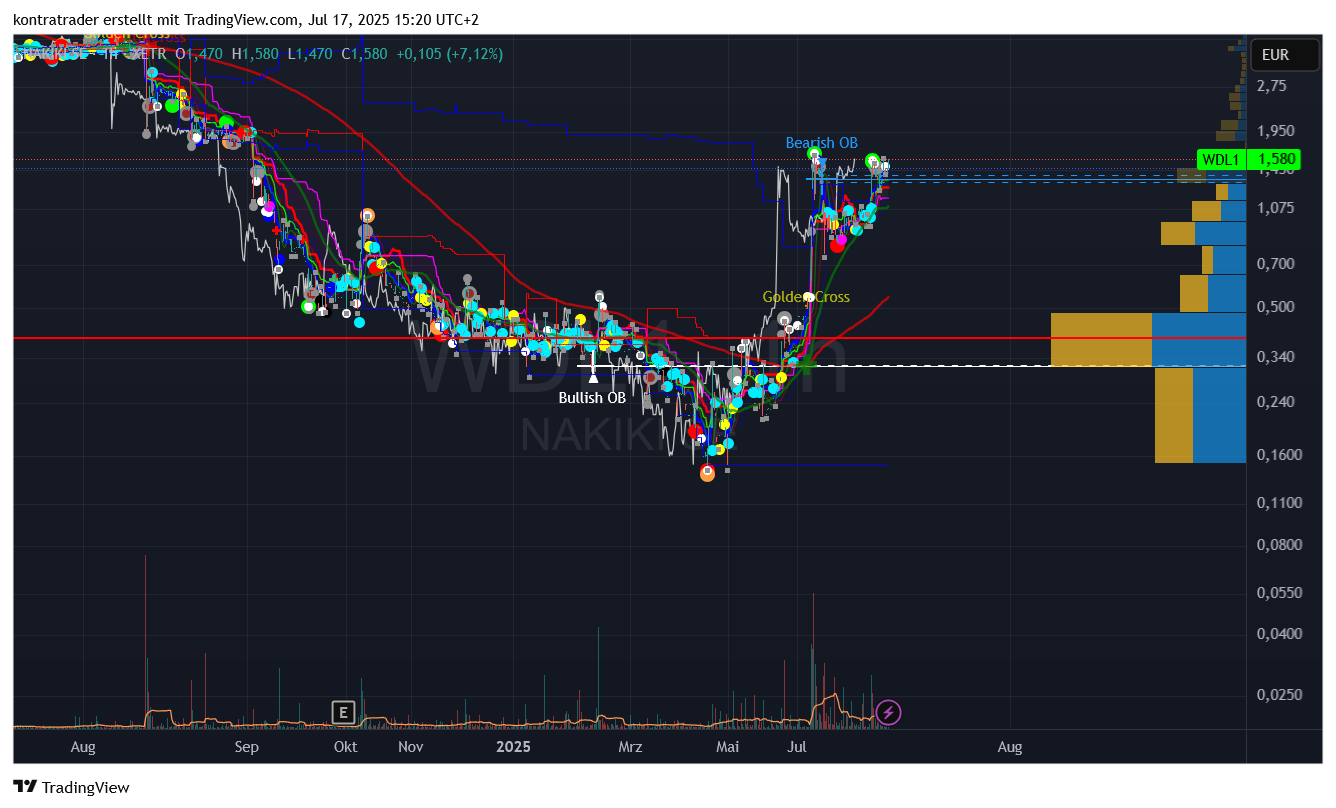Select the 'Bearish OB' annotation label
The image size is (1336, 808).
[x=821, y=143]
